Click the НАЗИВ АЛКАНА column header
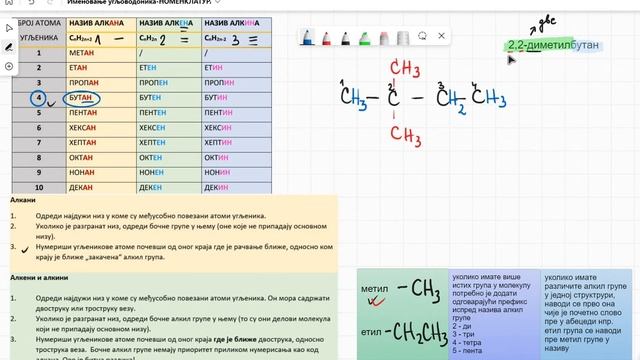This screenshot has height=360, width=640. tap(101, 24)
